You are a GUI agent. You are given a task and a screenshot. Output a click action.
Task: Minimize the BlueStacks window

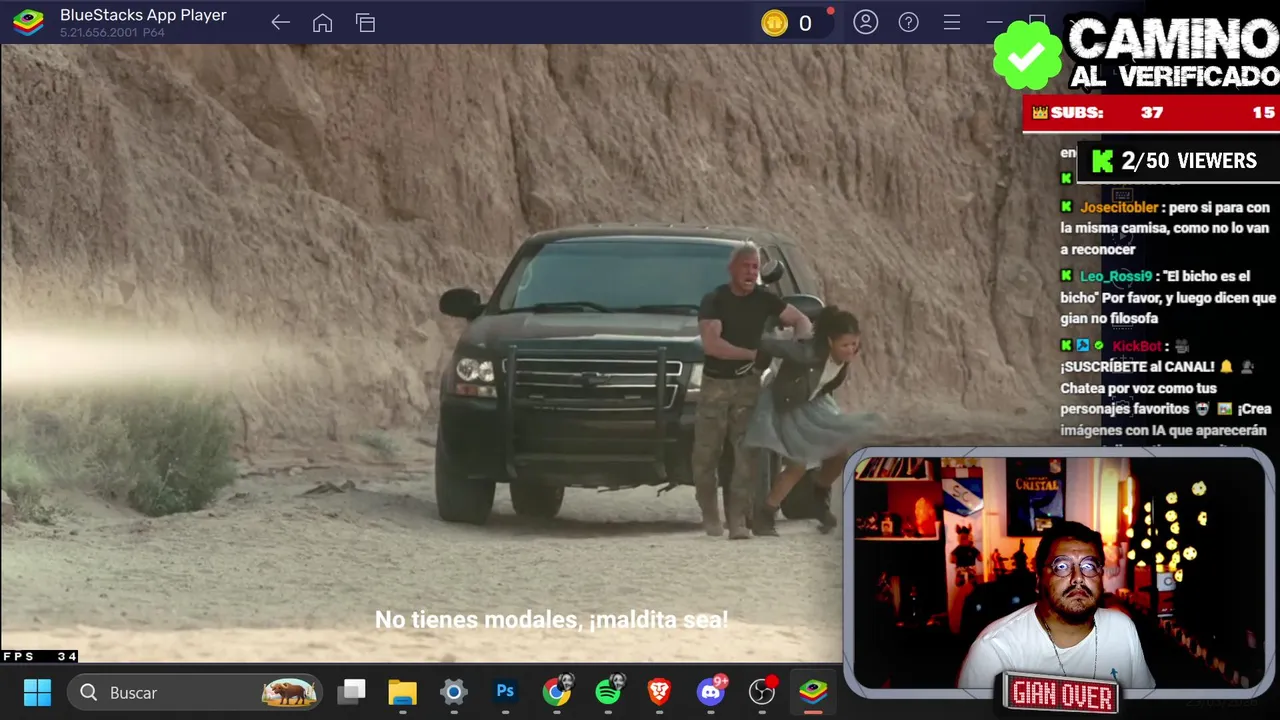(994, 22)
